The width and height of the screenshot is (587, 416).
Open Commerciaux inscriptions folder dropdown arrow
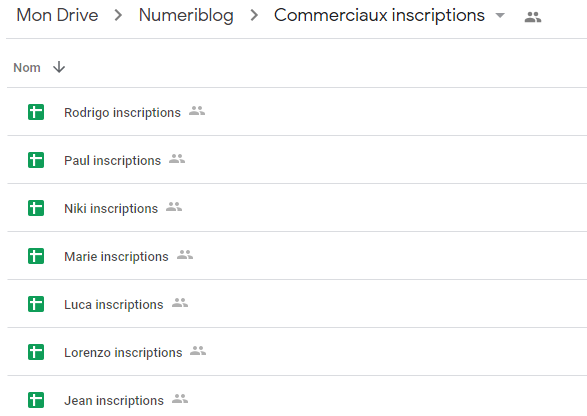[x=500, y=15]
